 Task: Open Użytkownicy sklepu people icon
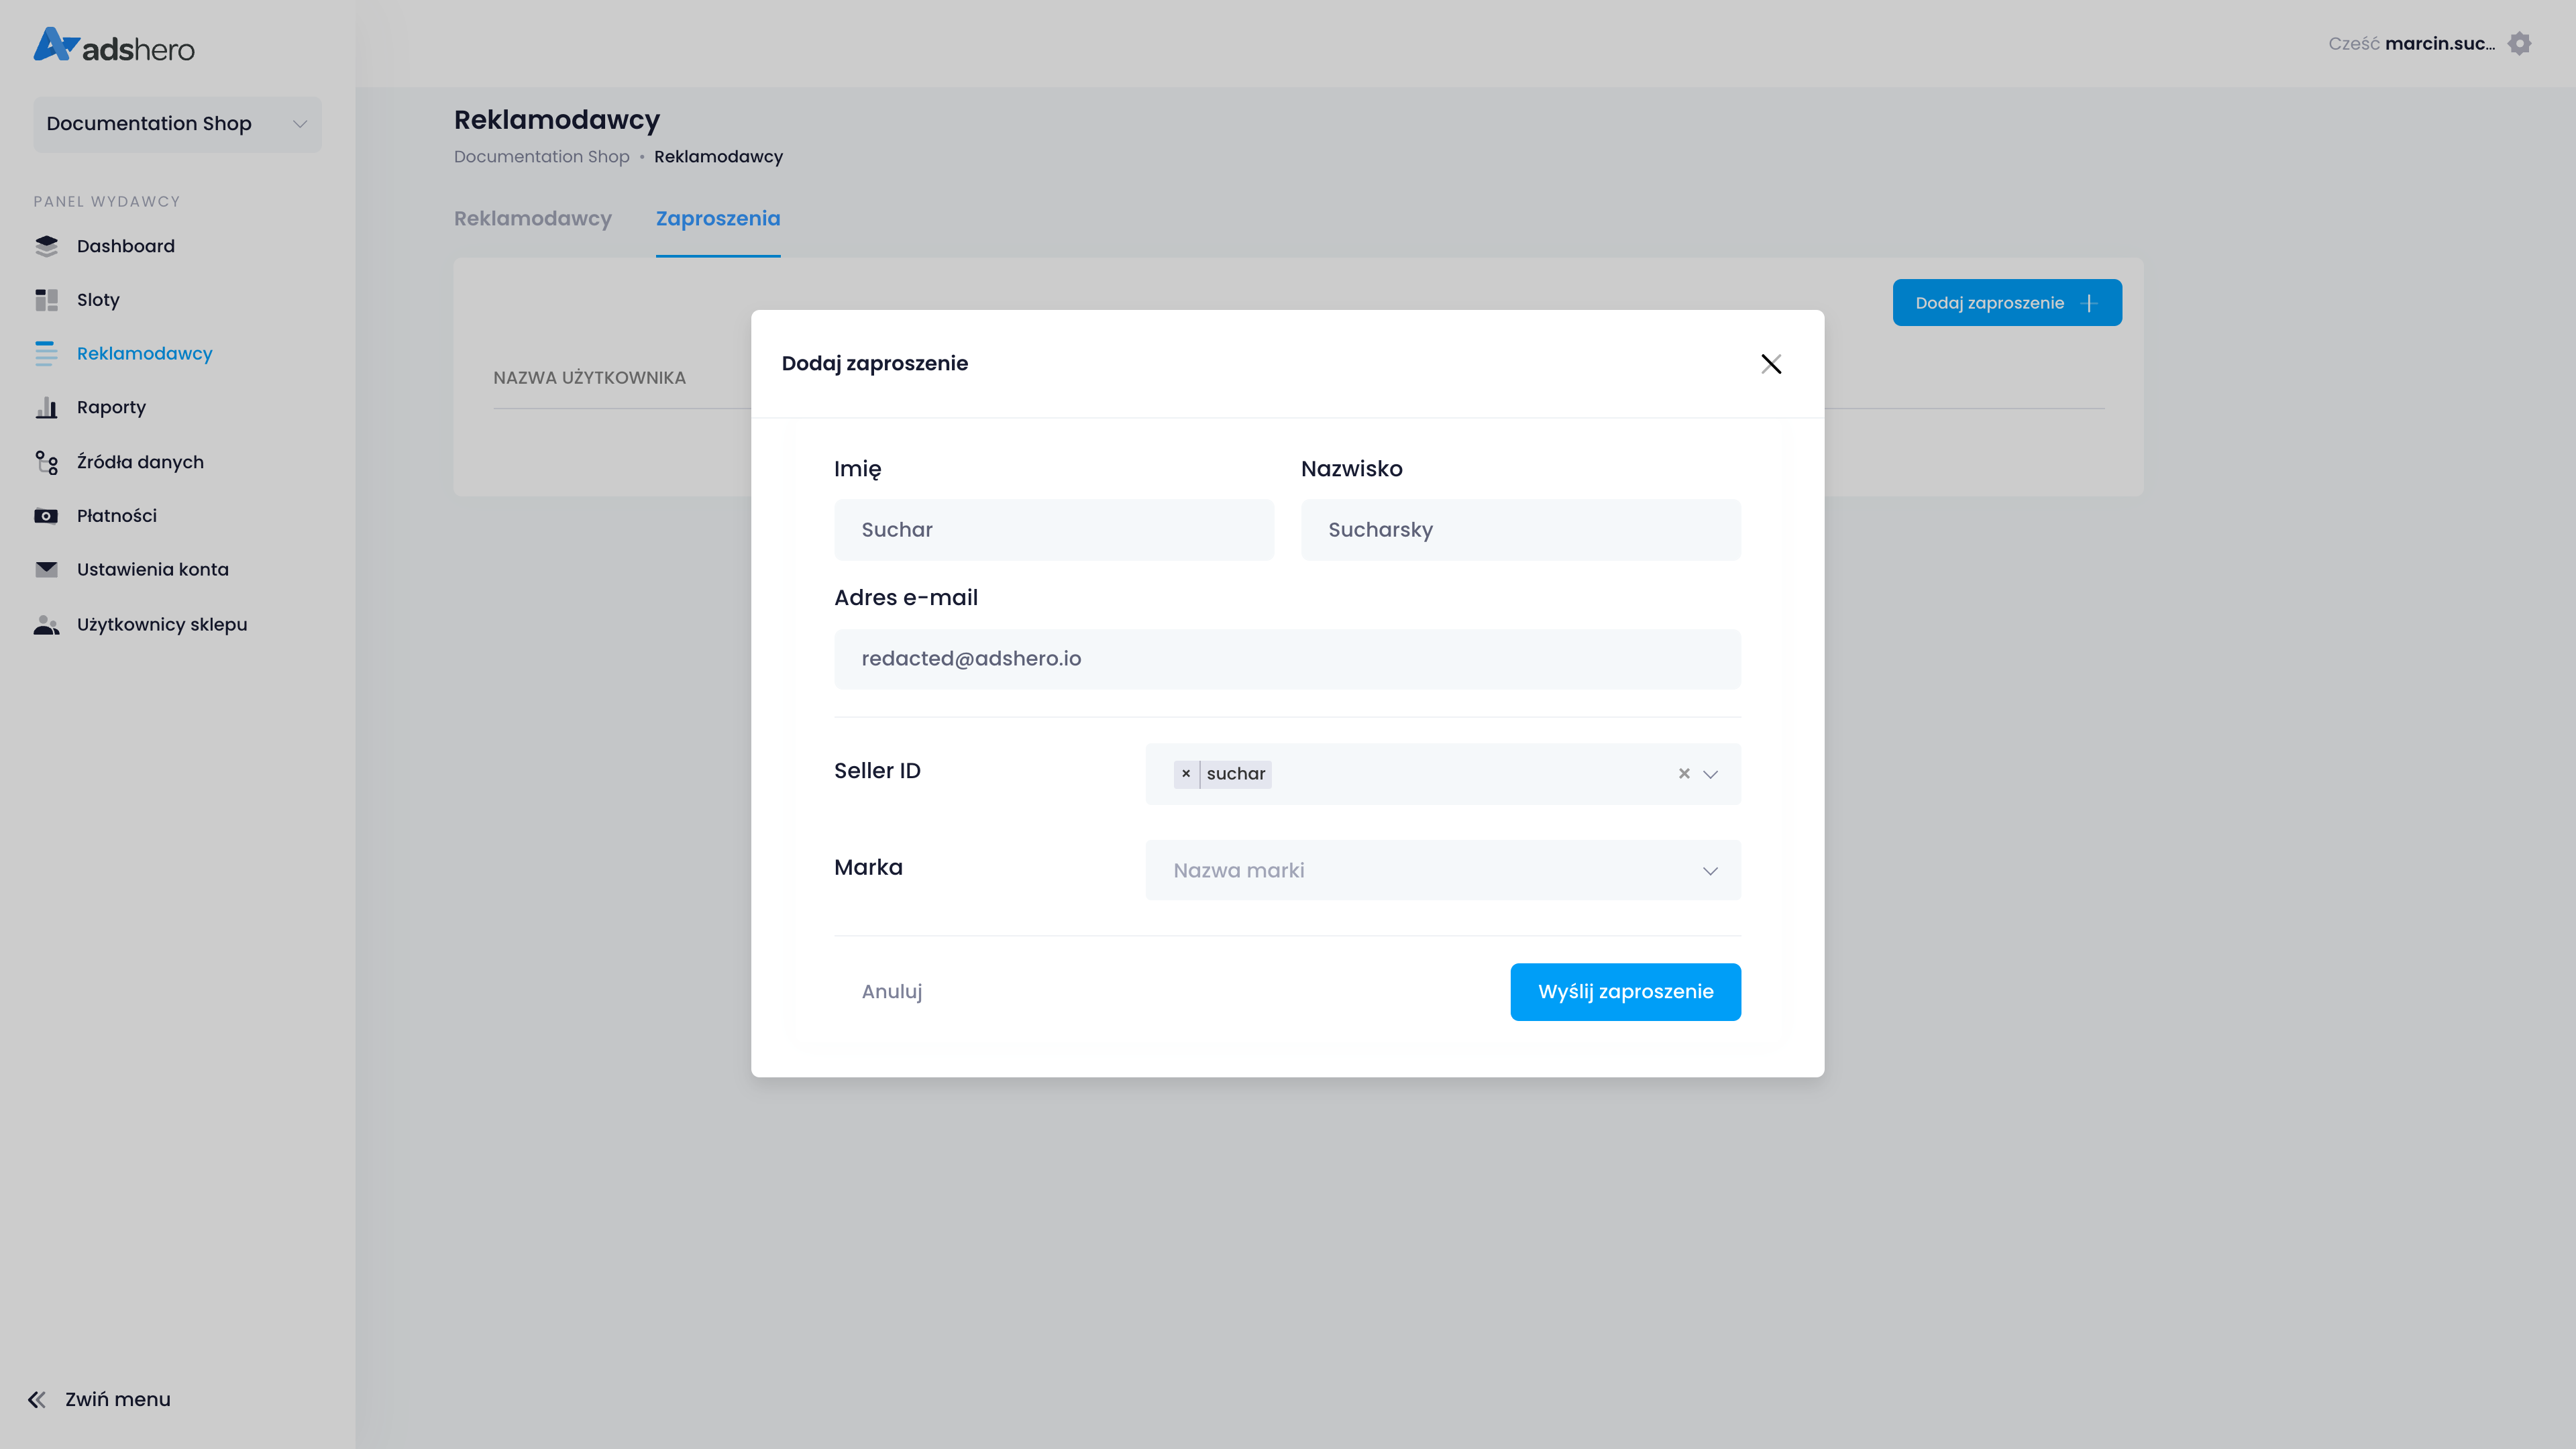[46, 625]
